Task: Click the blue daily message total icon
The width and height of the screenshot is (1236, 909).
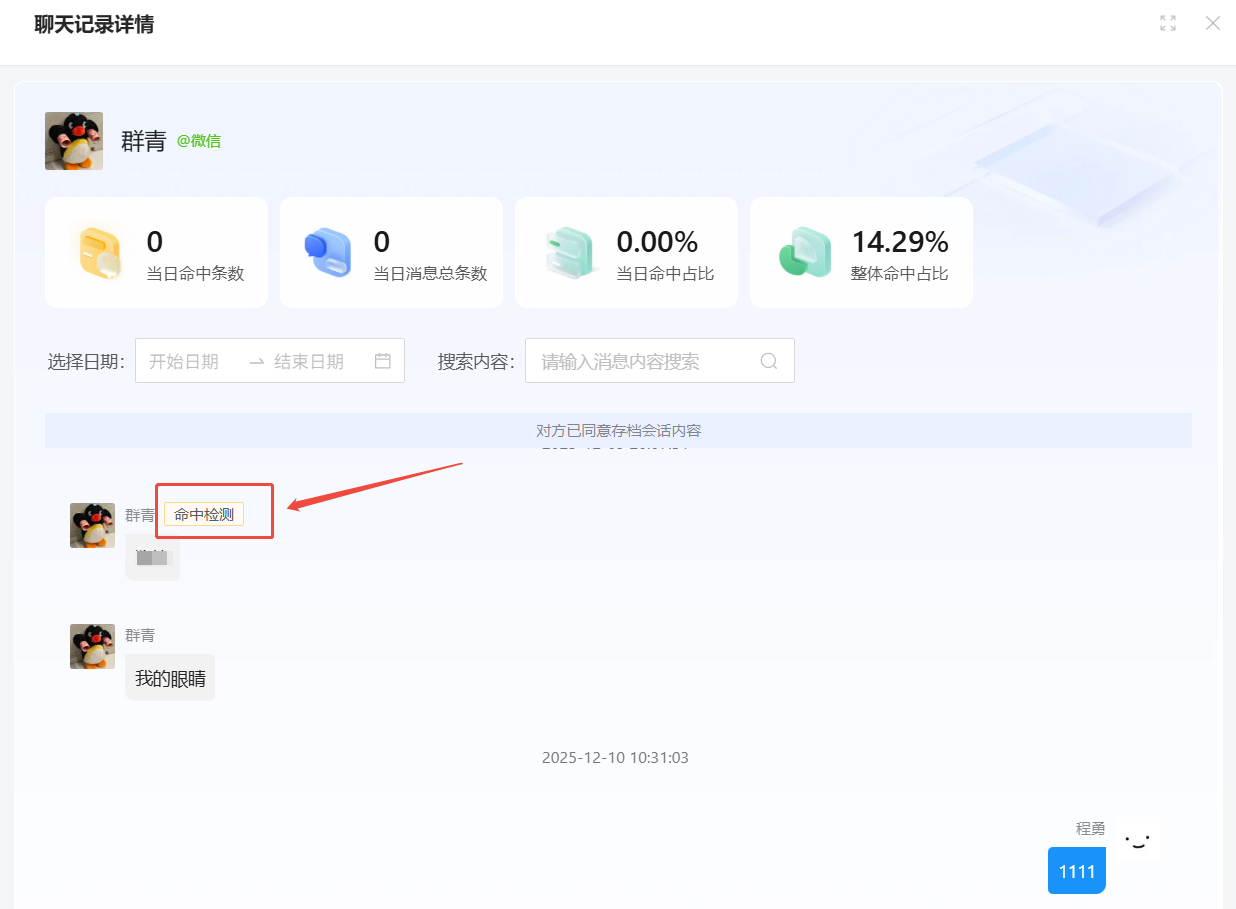Action: tap(327, 252)
